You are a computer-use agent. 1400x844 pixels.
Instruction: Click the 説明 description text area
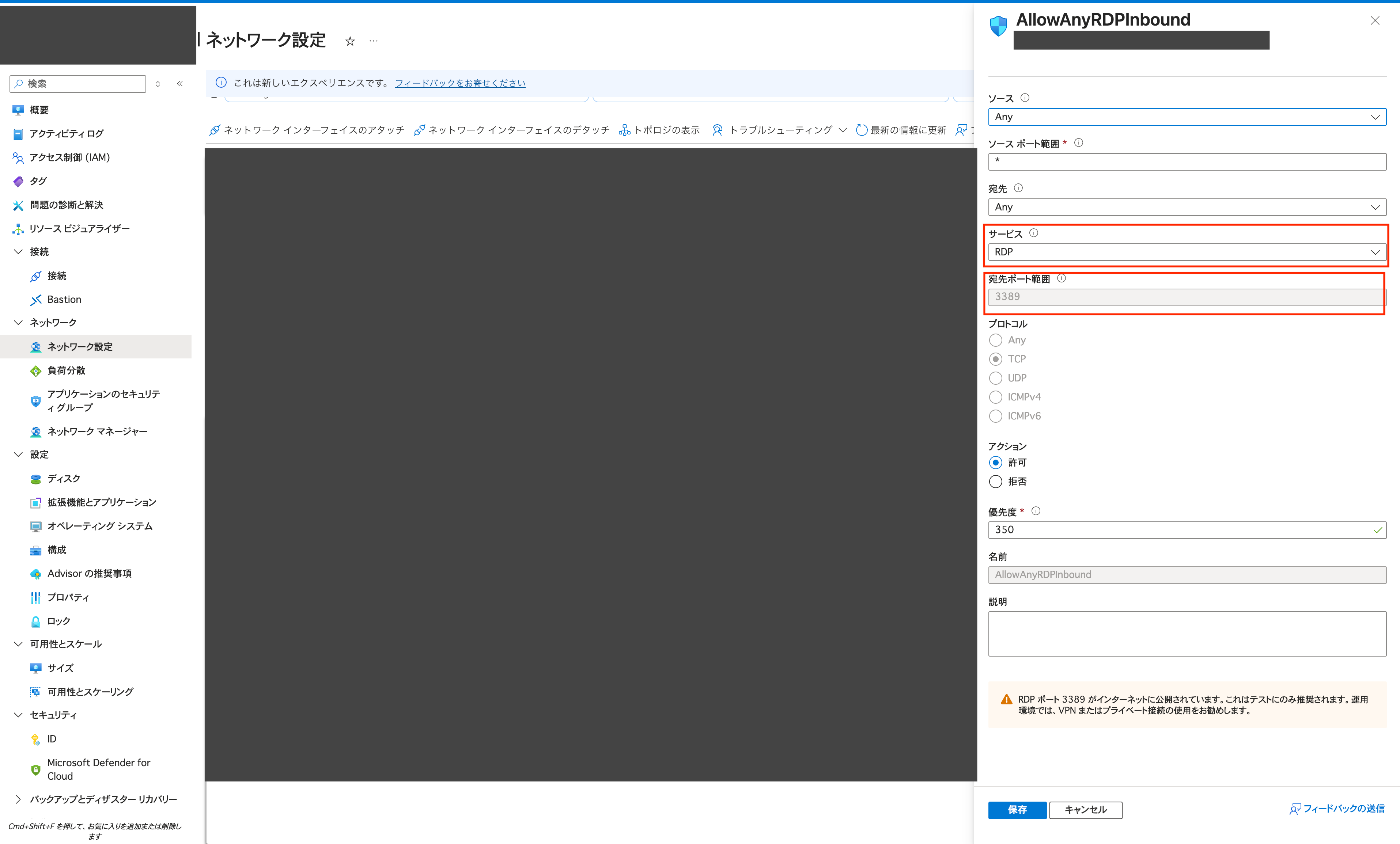point(1187,634)
